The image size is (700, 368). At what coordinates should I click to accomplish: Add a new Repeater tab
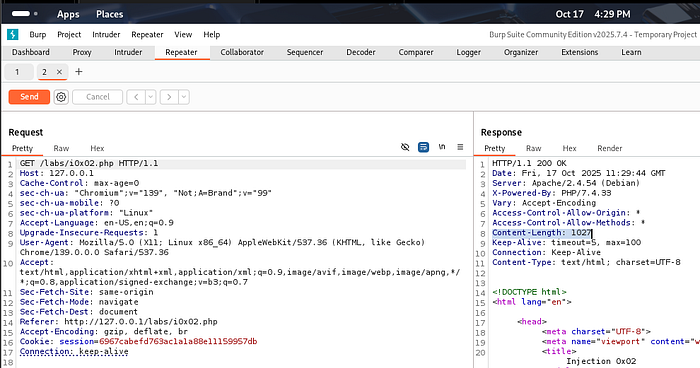tap(79, 72)
